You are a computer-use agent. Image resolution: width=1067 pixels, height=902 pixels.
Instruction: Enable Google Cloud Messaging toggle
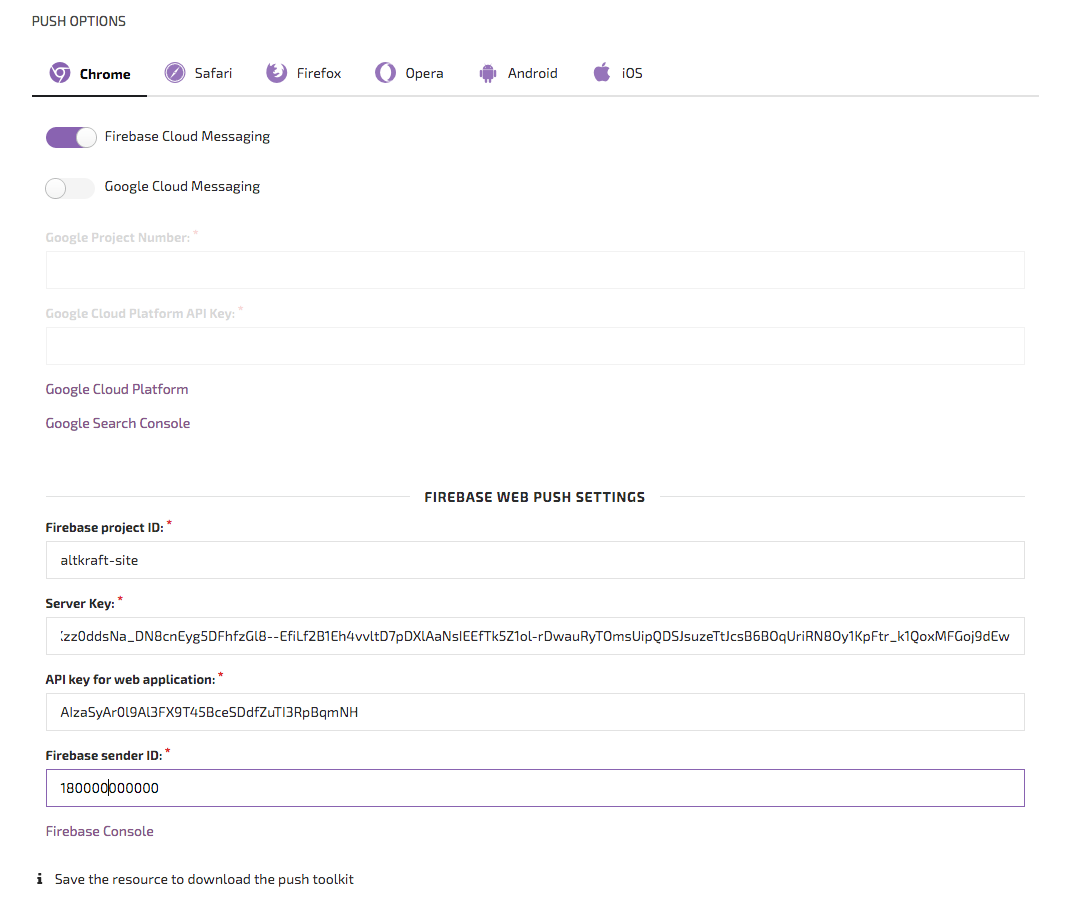point(69,188)
